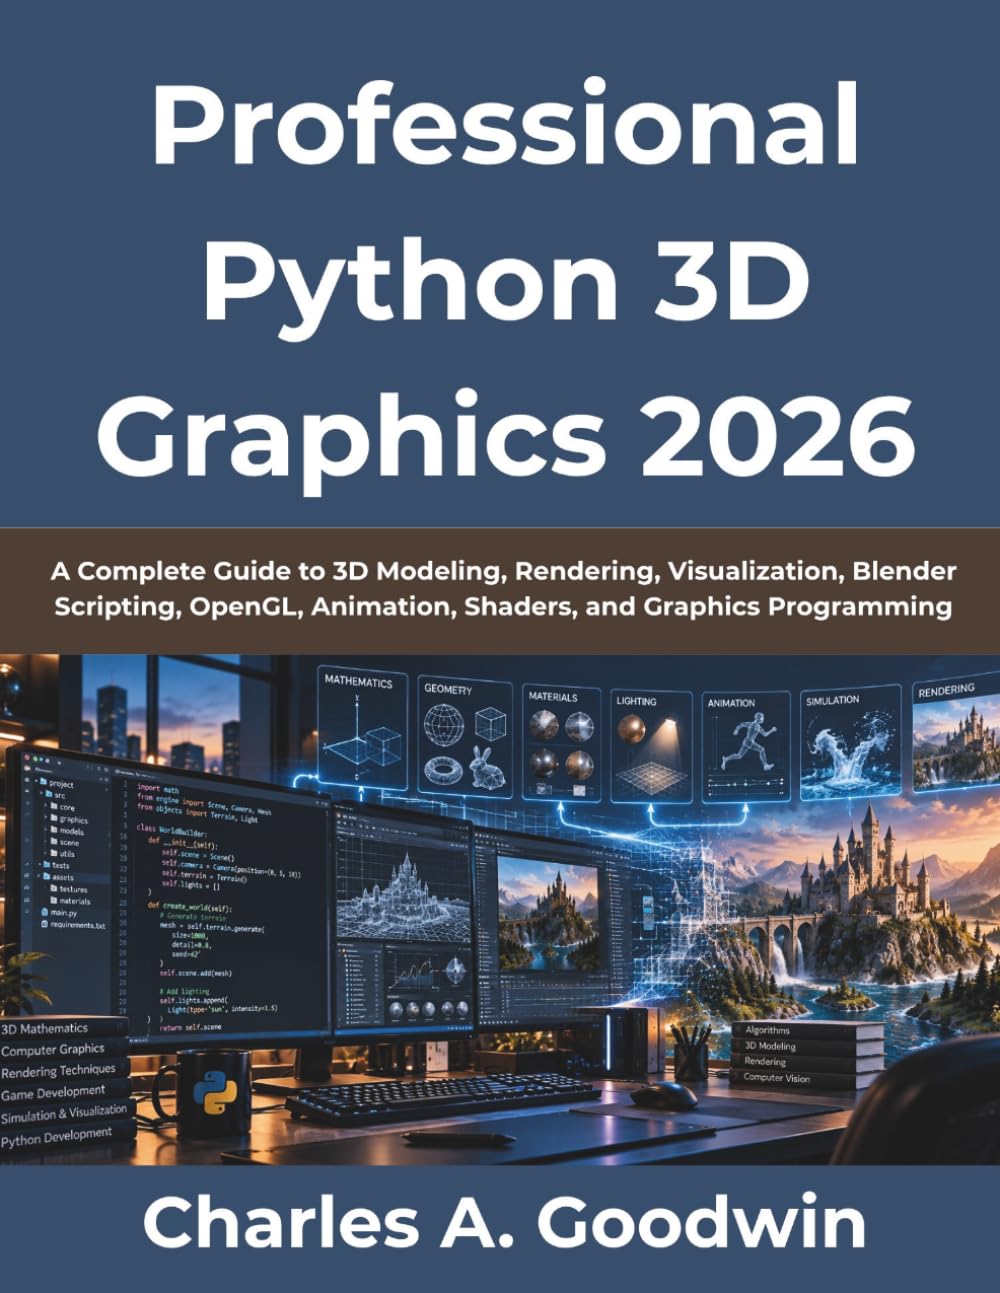Viewport: 1000px width, 1293px height.
Task: Click the "Python Development" book spine
Action: 67,1135
